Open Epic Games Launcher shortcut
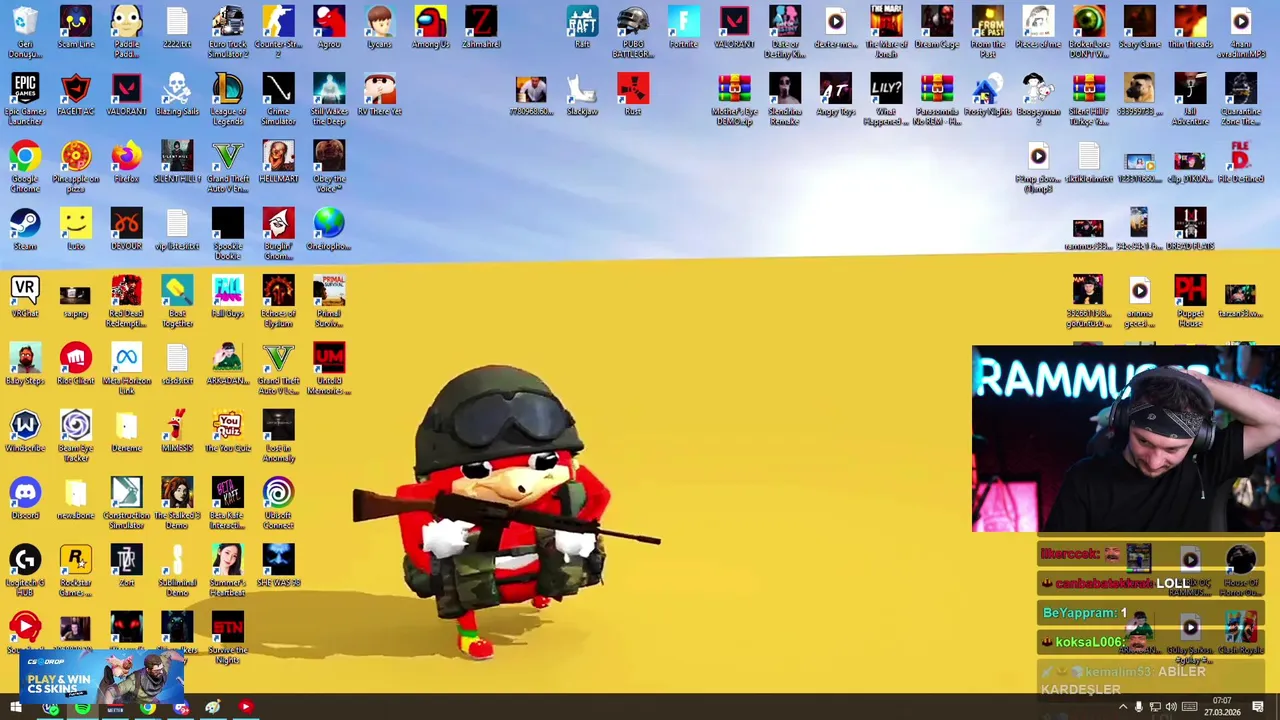1280x720 pixels. click(x=25, y=99)
